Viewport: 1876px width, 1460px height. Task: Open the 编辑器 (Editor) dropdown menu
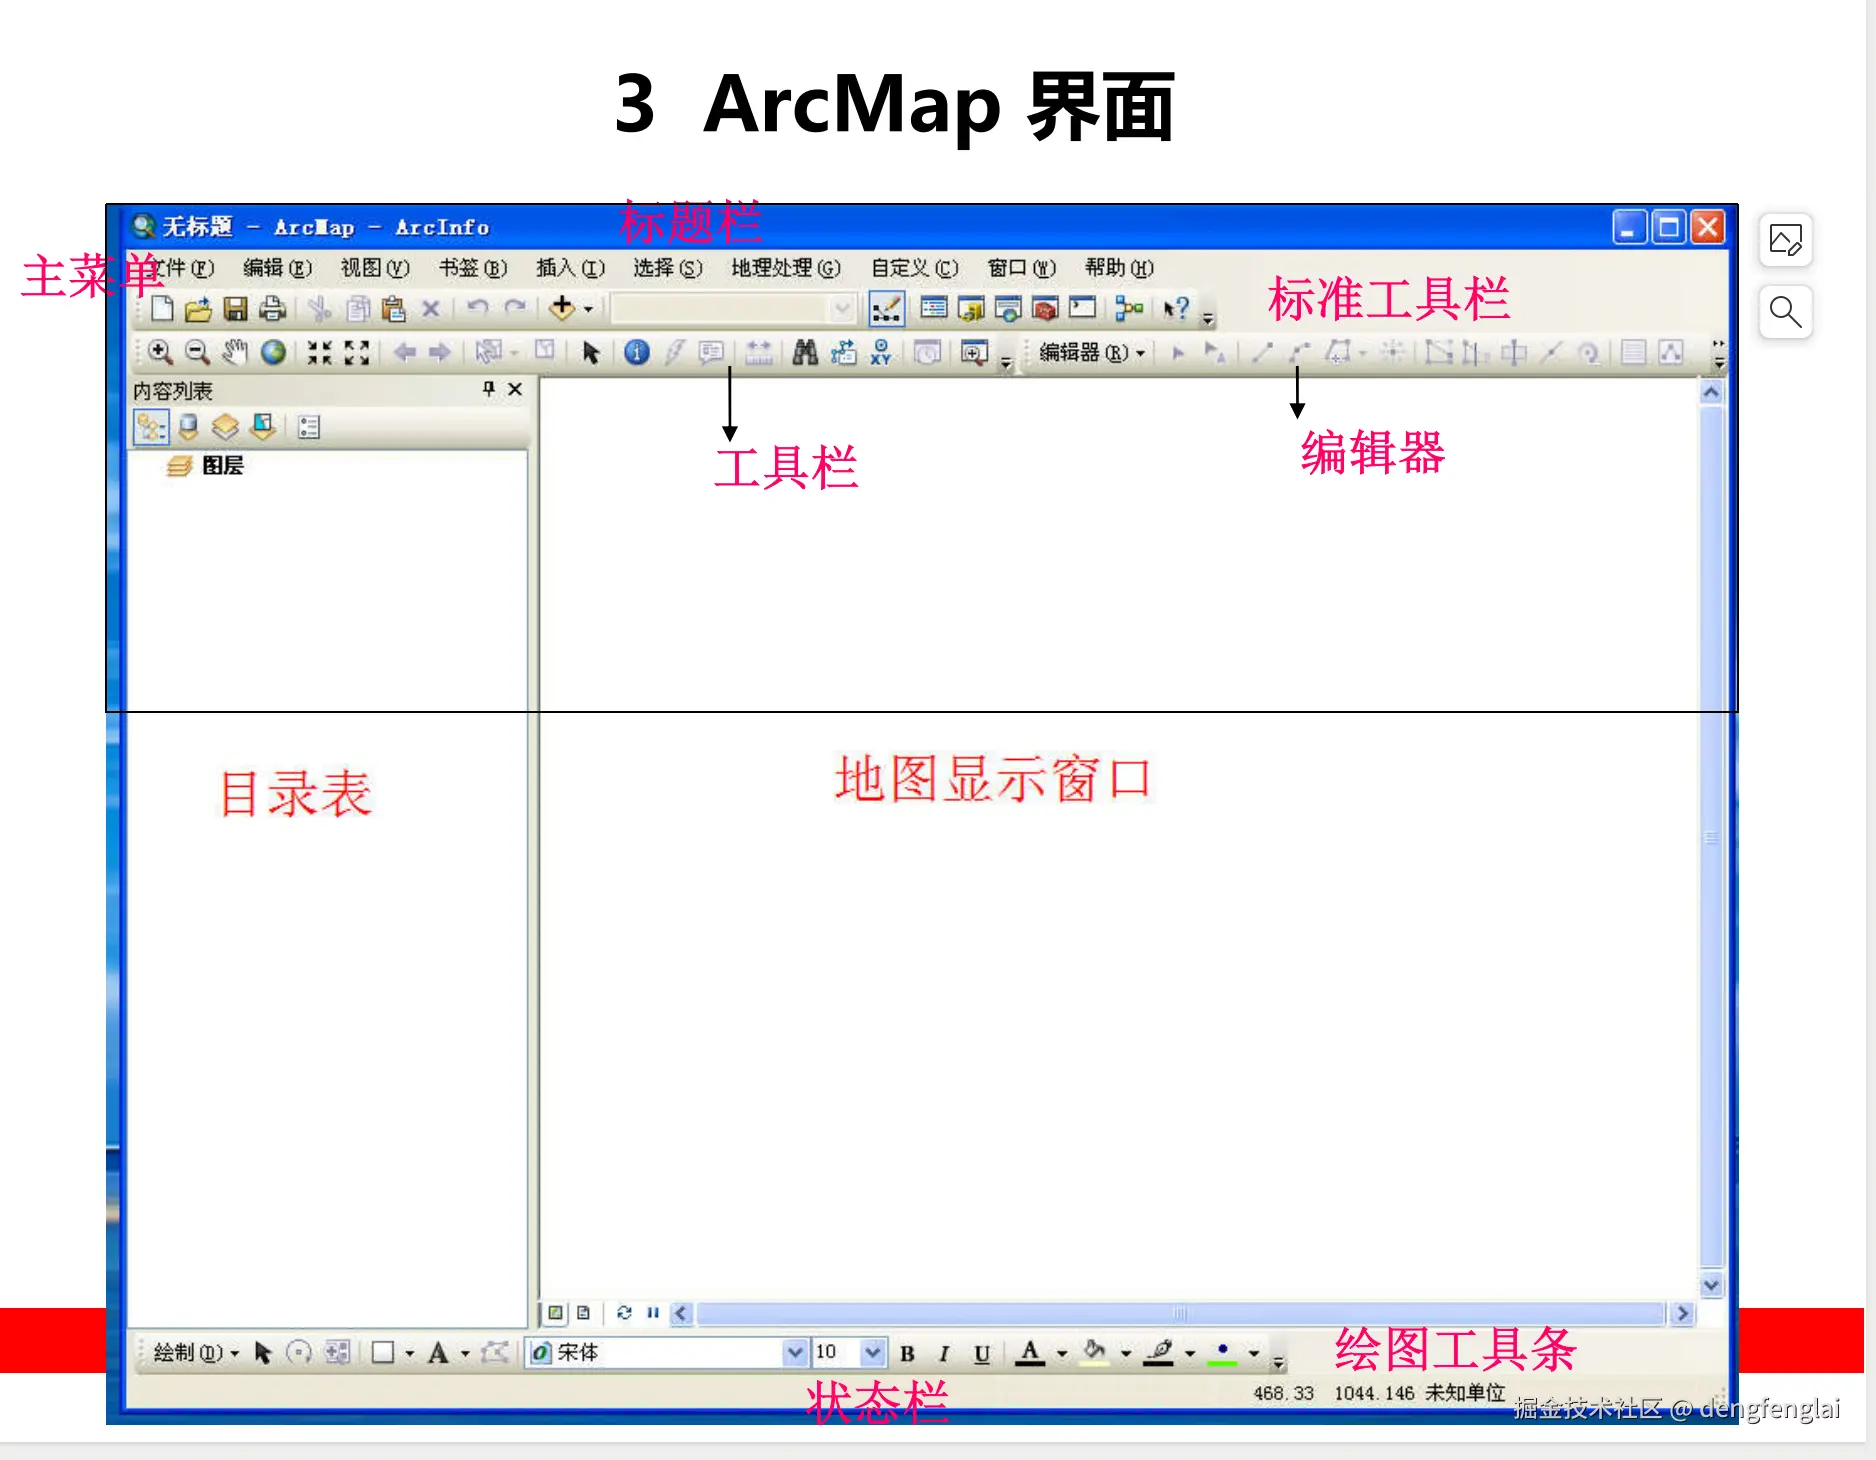coord(1090,352)
